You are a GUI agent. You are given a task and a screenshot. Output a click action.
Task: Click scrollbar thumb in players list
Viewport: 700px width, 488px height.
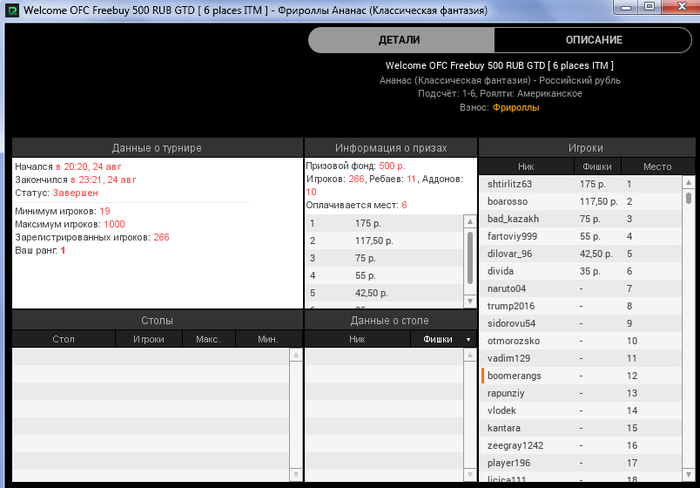689,198
